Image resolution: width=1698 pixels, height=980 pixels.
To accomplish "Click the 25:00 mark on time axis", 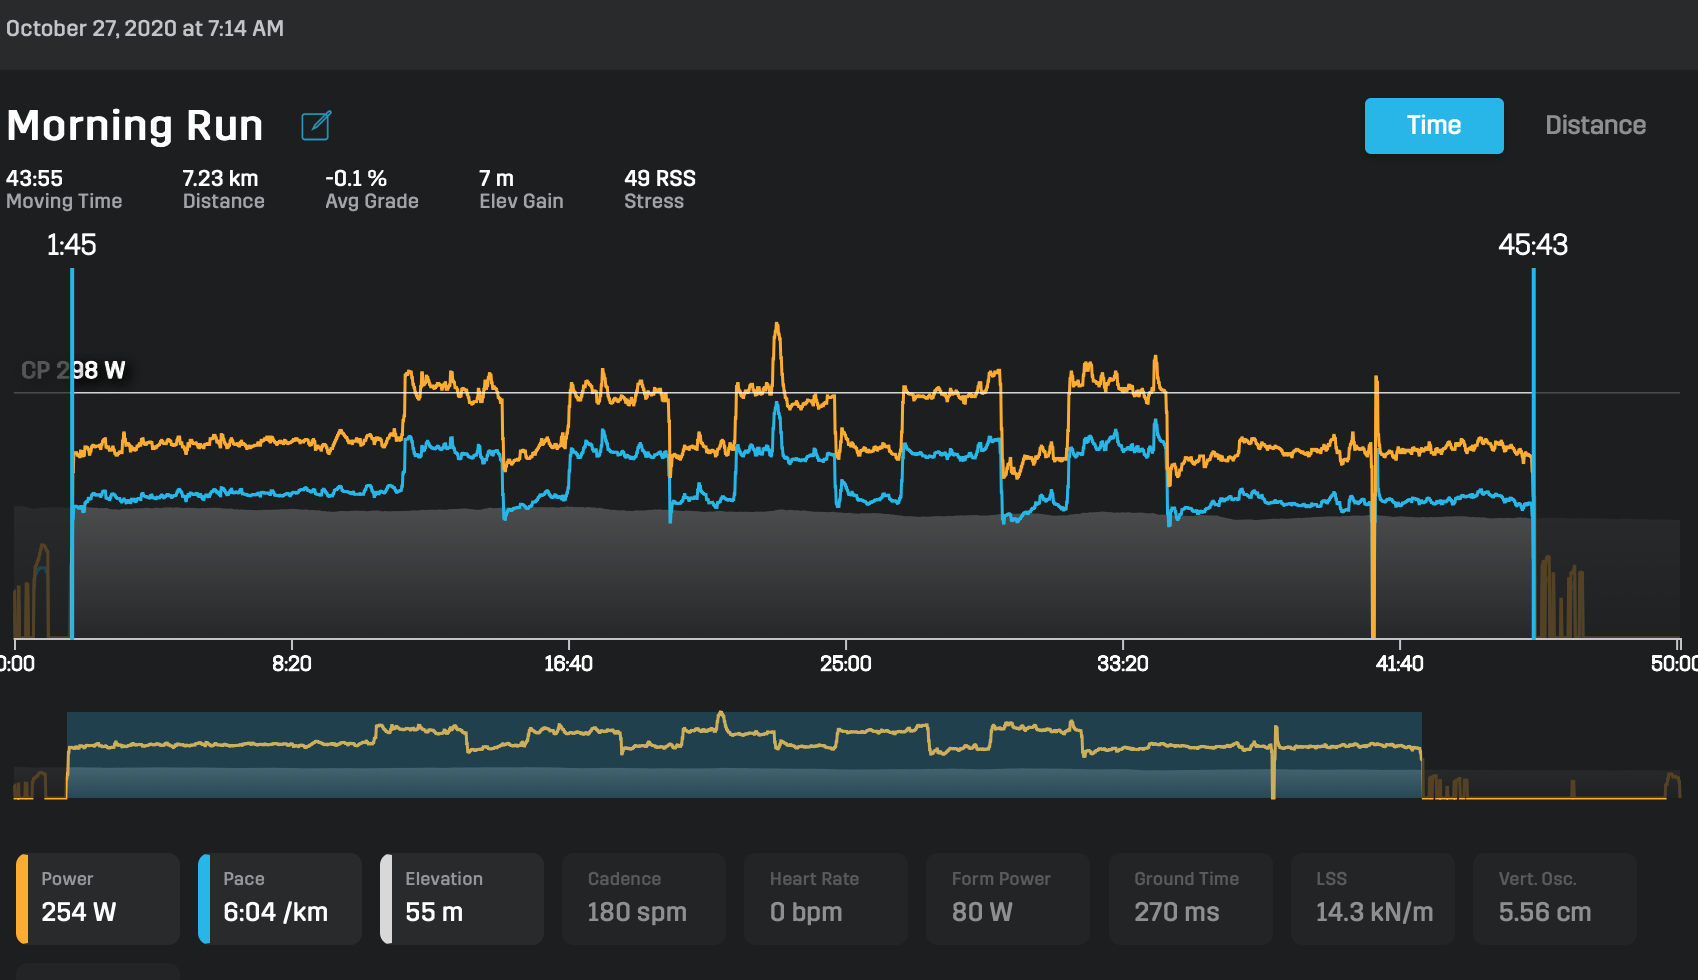I will point(845,663).
